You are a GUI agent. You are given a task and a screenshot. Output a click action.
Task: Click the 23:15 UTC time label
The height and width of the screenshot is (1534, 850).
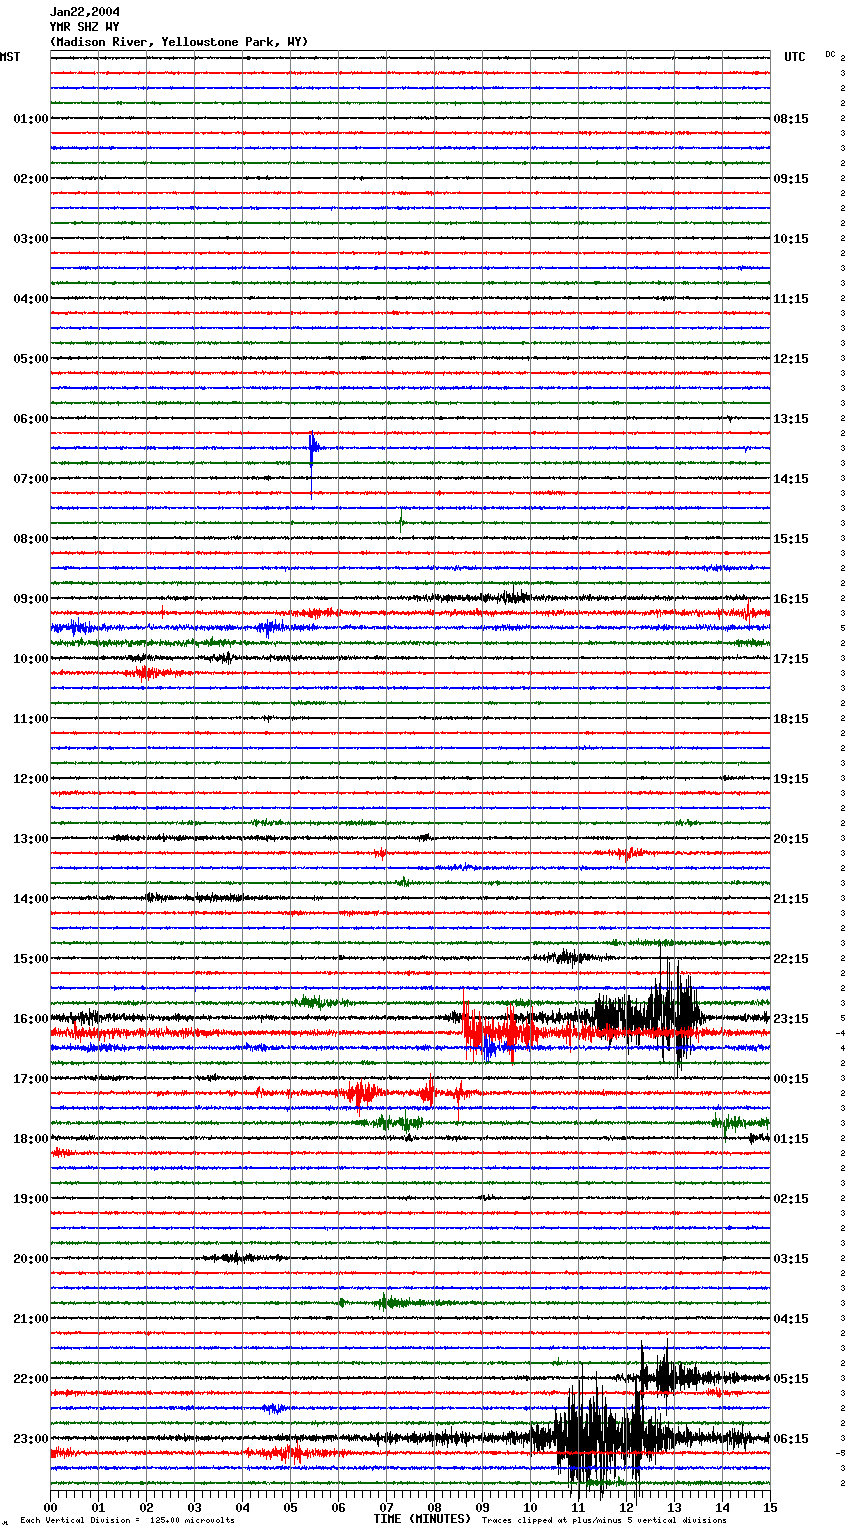coord(791,1019)
